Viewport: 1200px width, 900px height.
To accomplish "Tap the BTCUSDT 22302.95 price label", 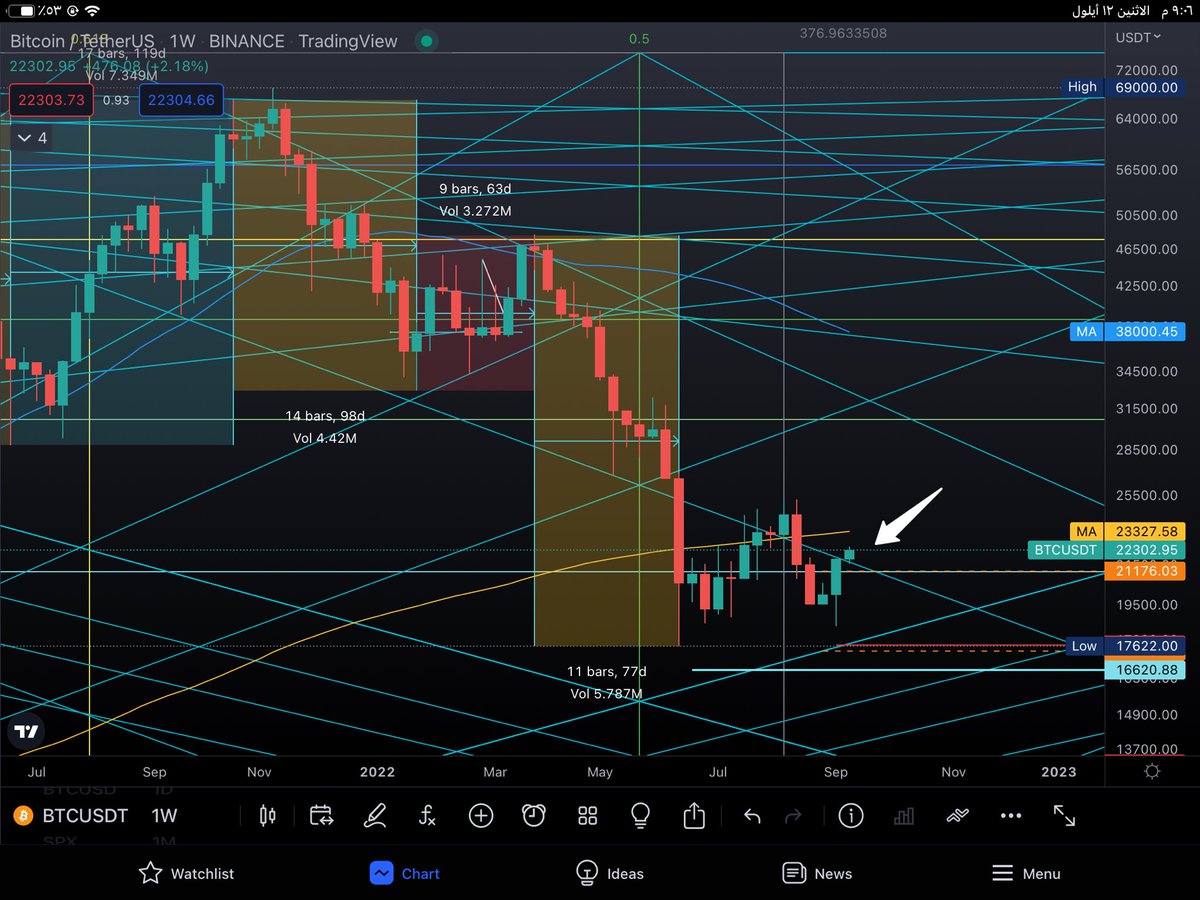I will click(x=1106, y=550).
